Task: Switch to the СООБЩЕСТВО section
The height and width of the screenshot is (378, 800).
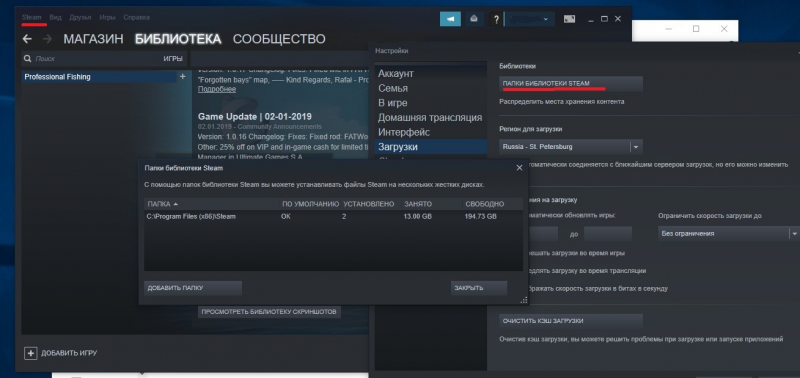Action: pos(279,39)
